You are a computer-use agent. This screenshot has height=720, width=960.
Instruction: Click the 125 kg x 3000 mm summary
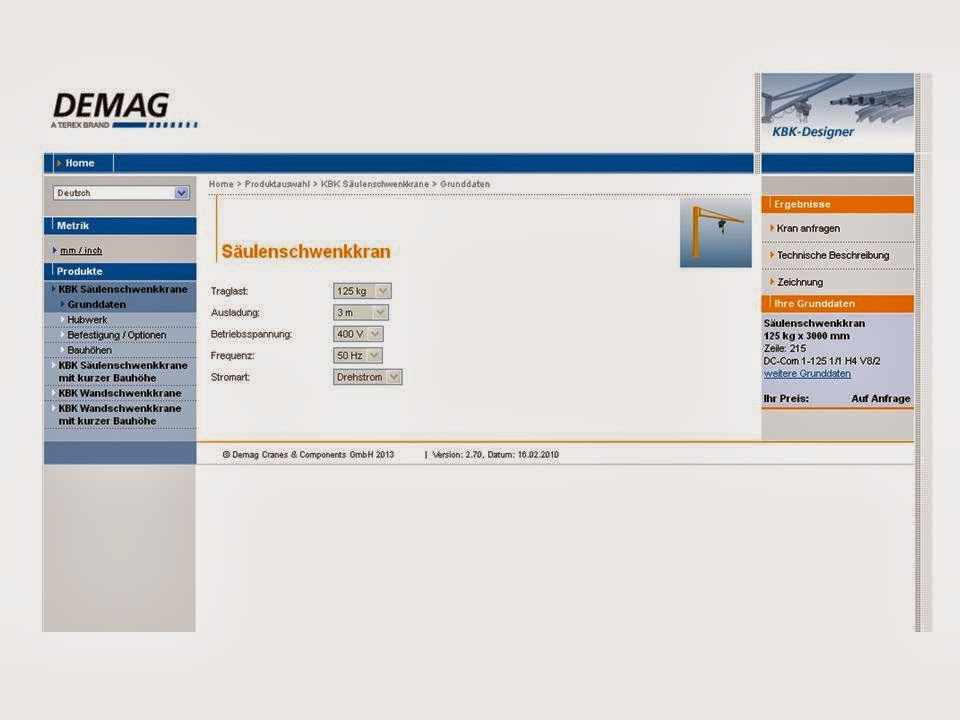pyautogui.click(x=806, y=336)
